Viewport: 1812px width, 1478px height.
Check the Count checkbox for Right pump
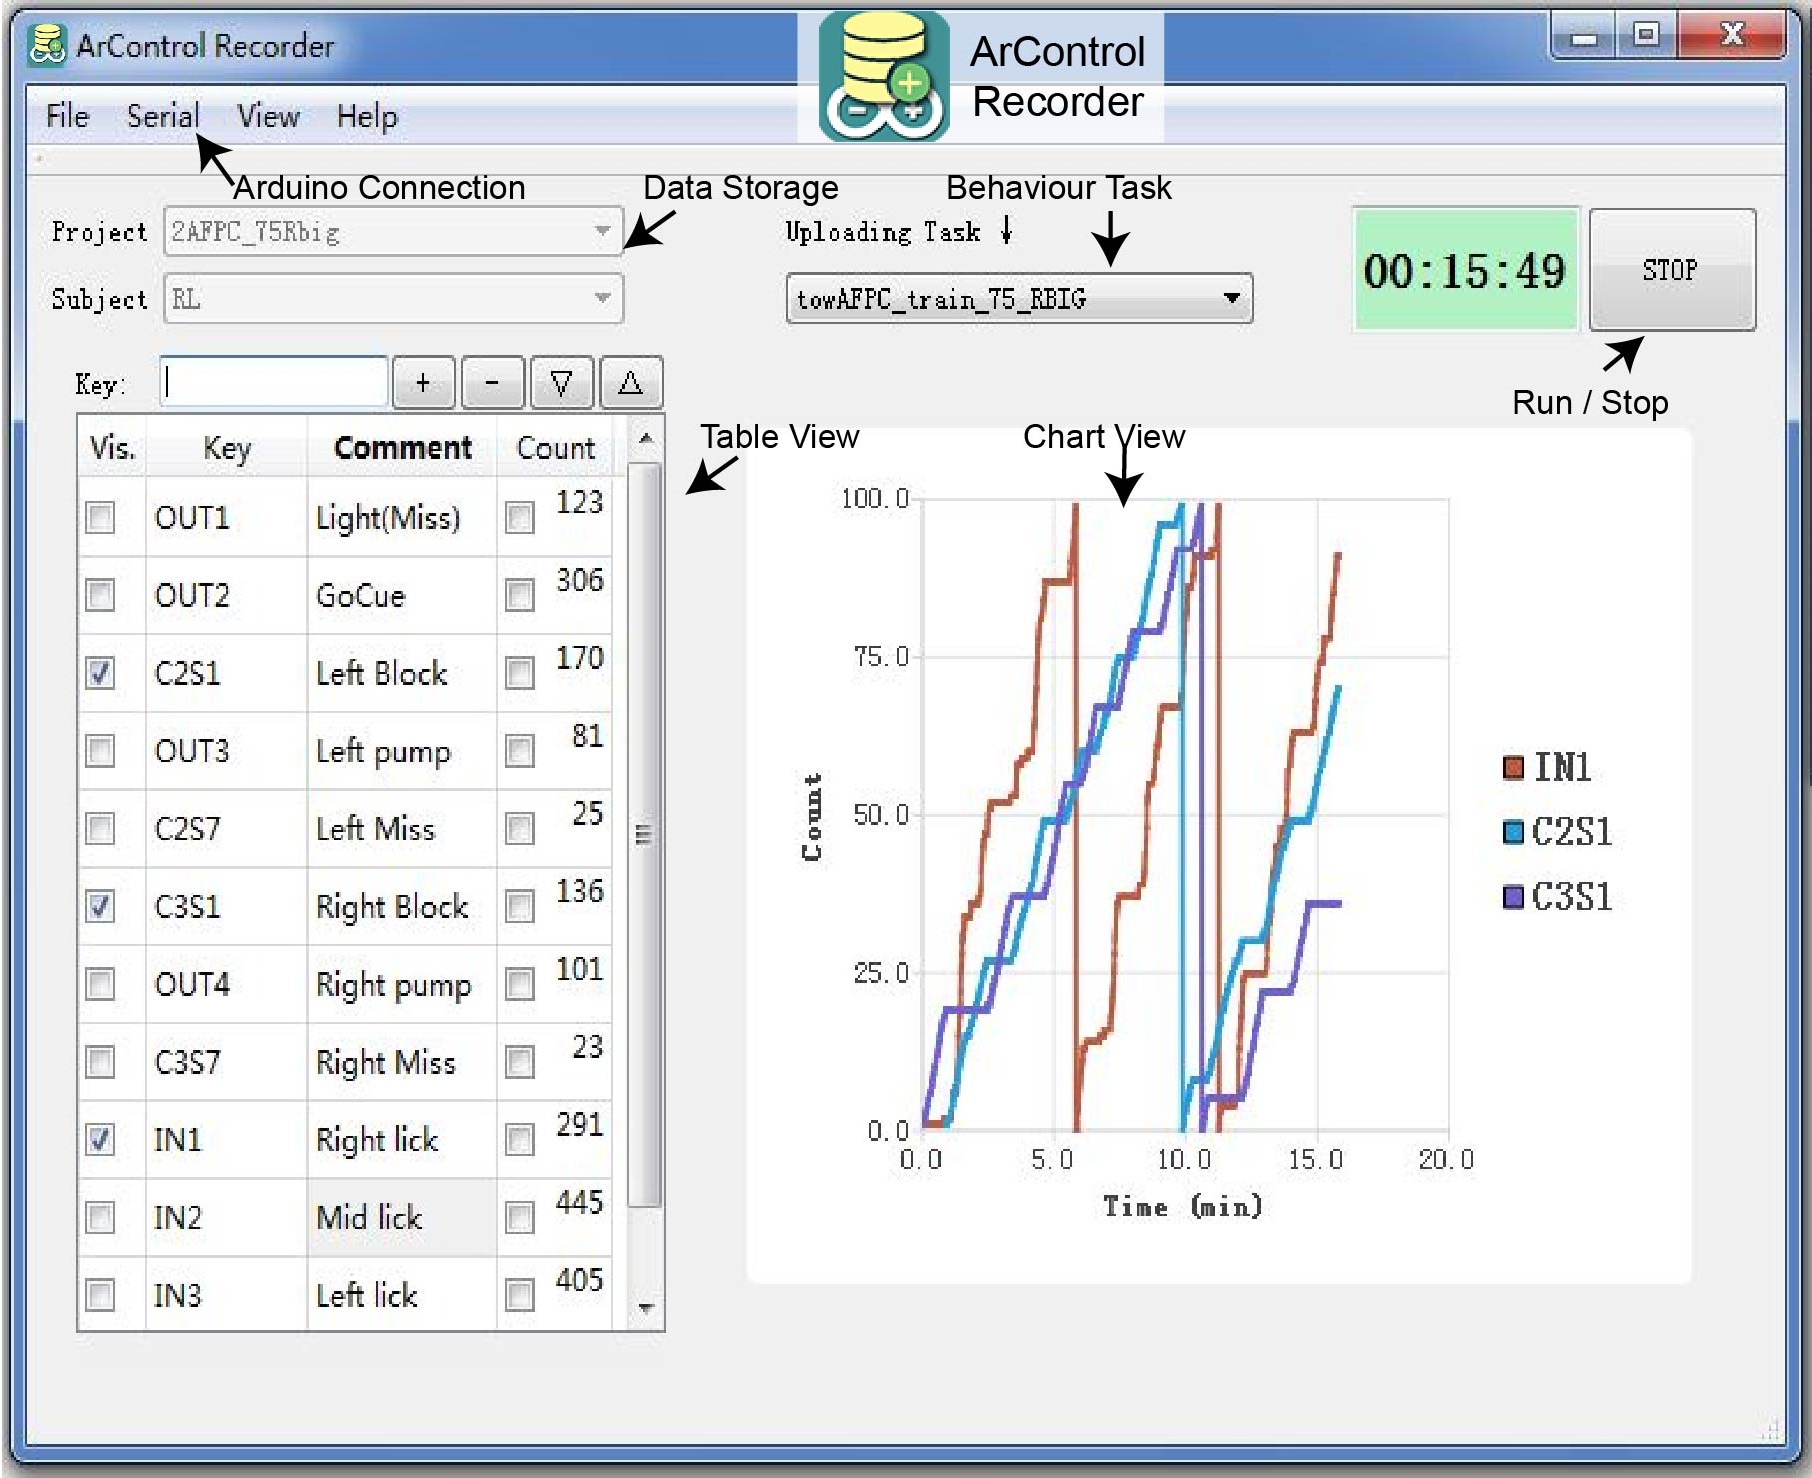click(x=520, y=984)
